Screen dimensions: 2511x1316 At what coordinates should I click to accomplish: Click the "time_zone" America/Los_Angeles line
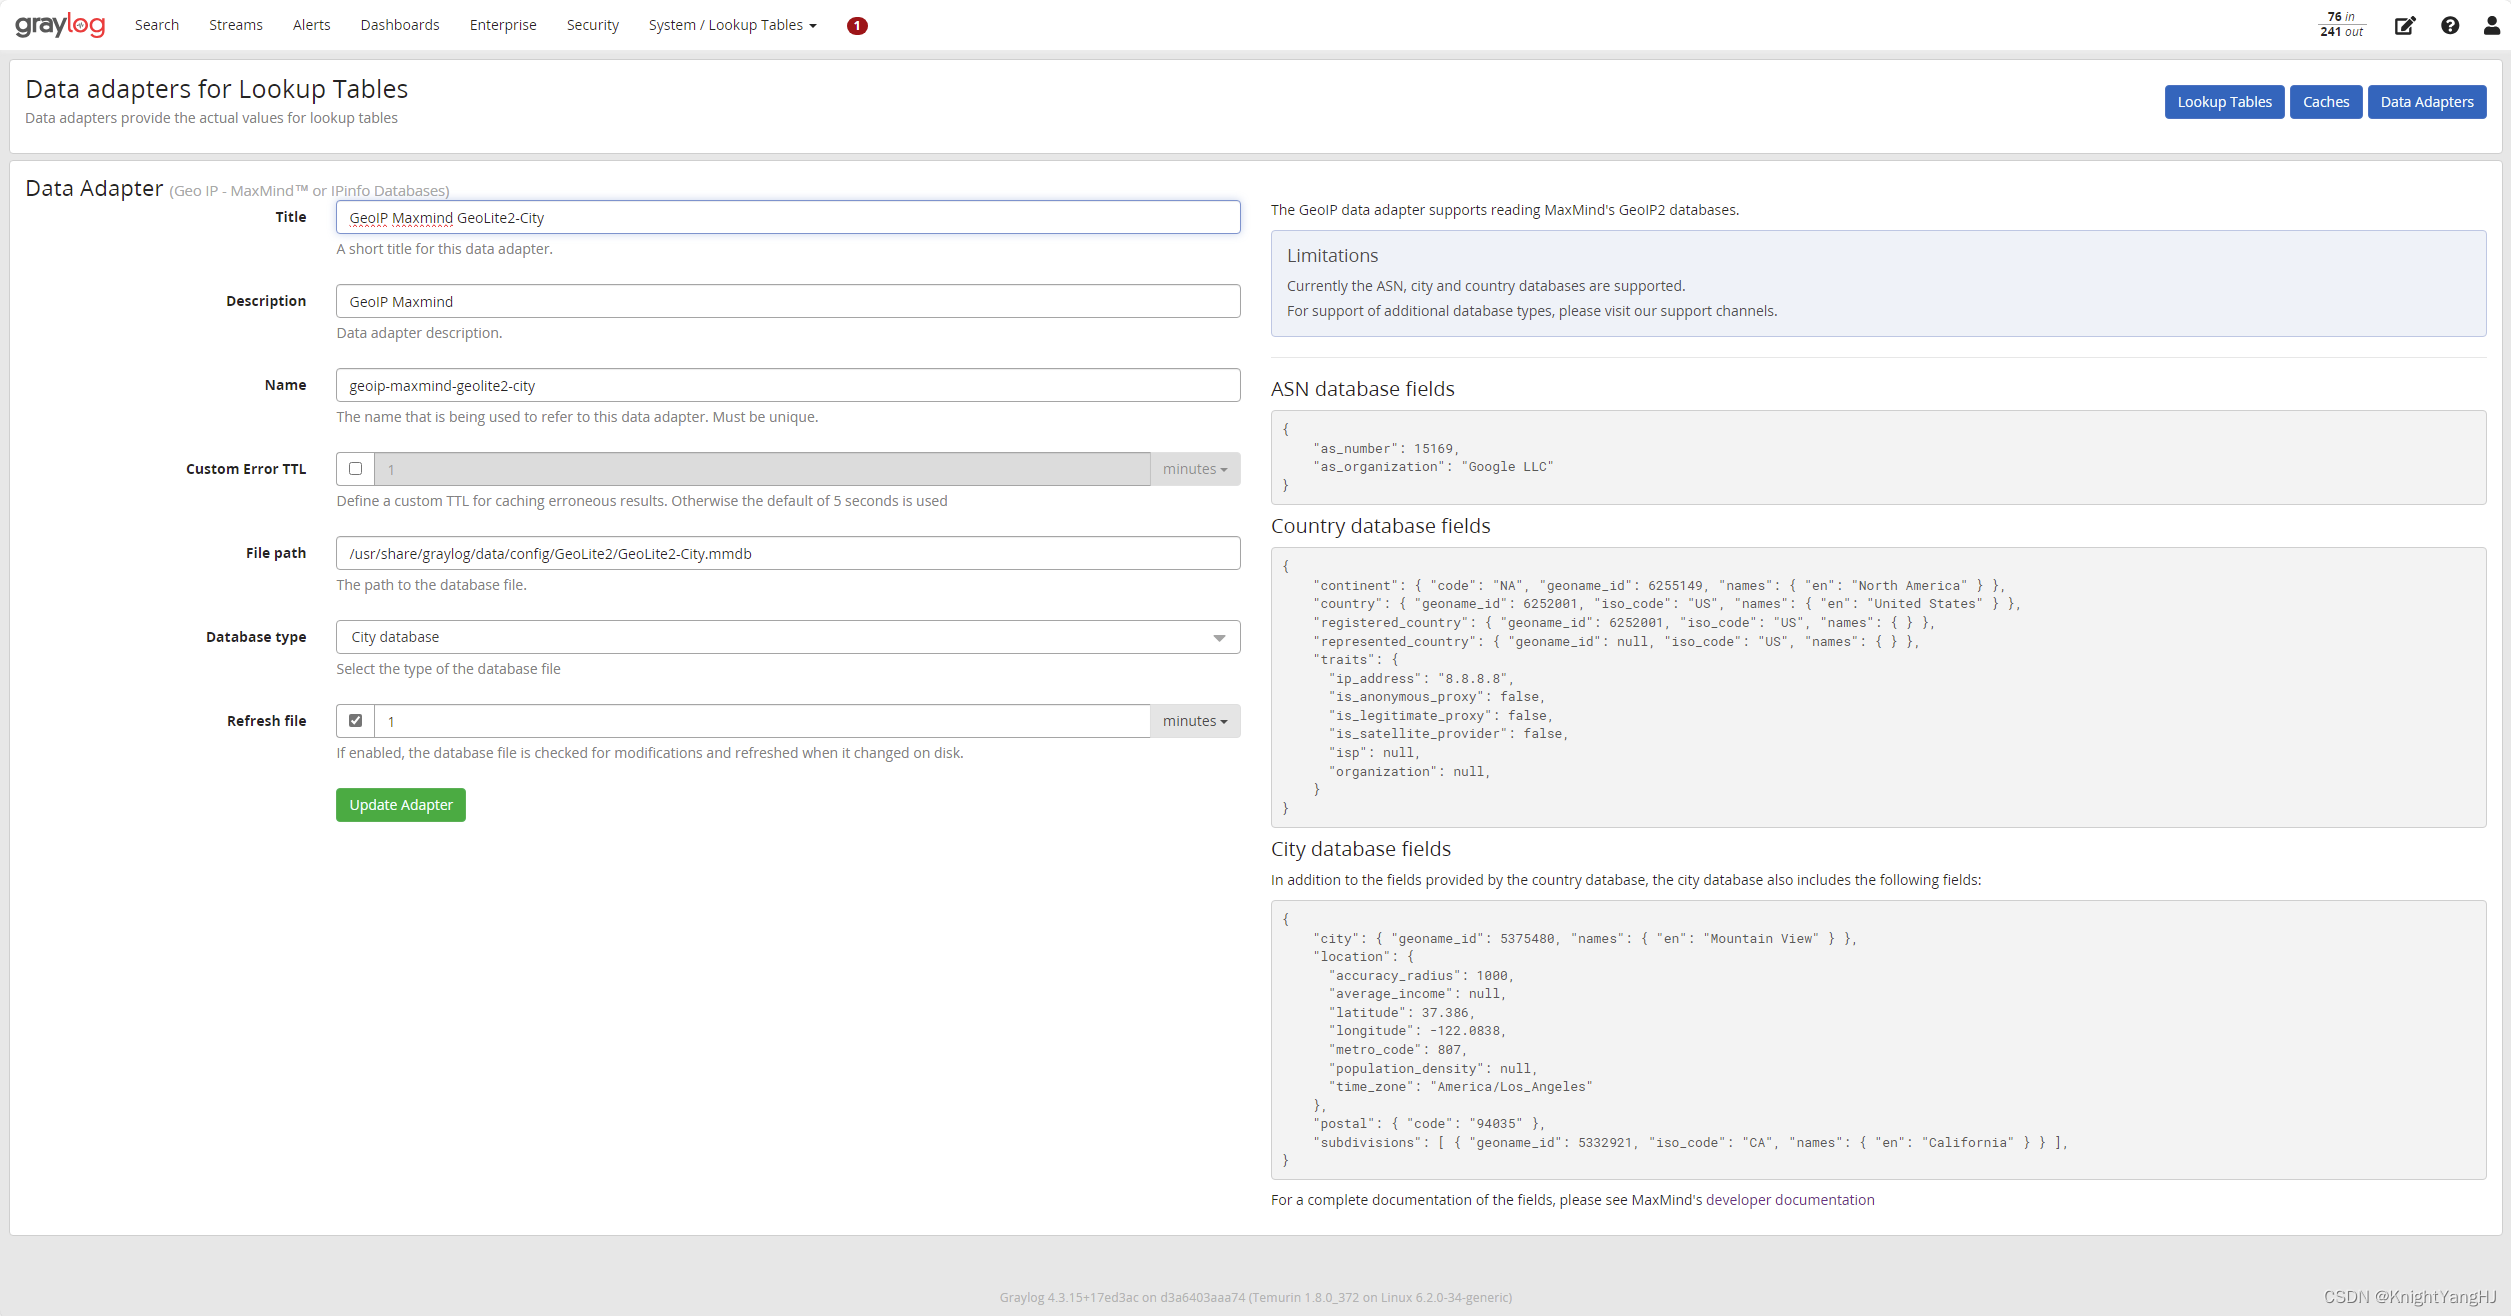click(x=1460, y=1087)
